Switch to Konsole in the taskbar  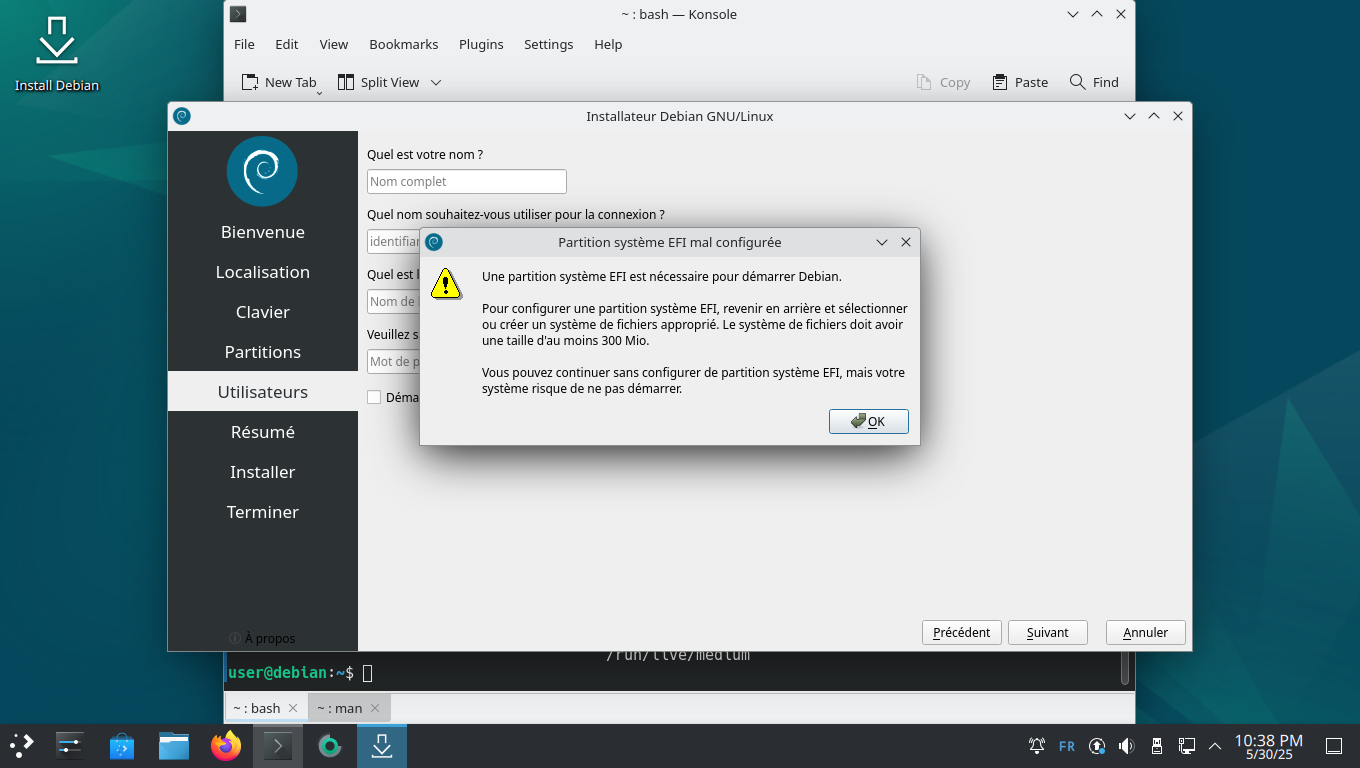pyautogui.click(x=278, y=745)
